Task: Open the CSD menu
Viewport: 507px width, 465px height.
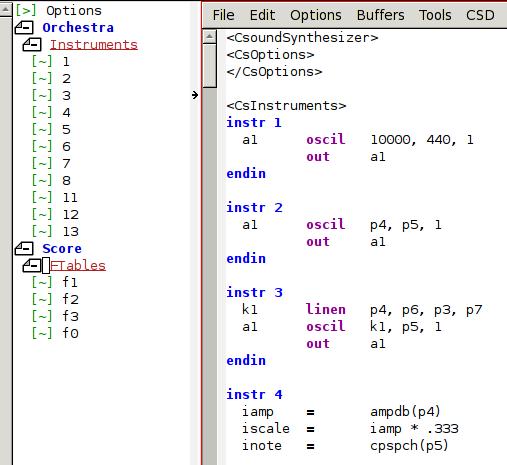Action: tap(480, 15)
